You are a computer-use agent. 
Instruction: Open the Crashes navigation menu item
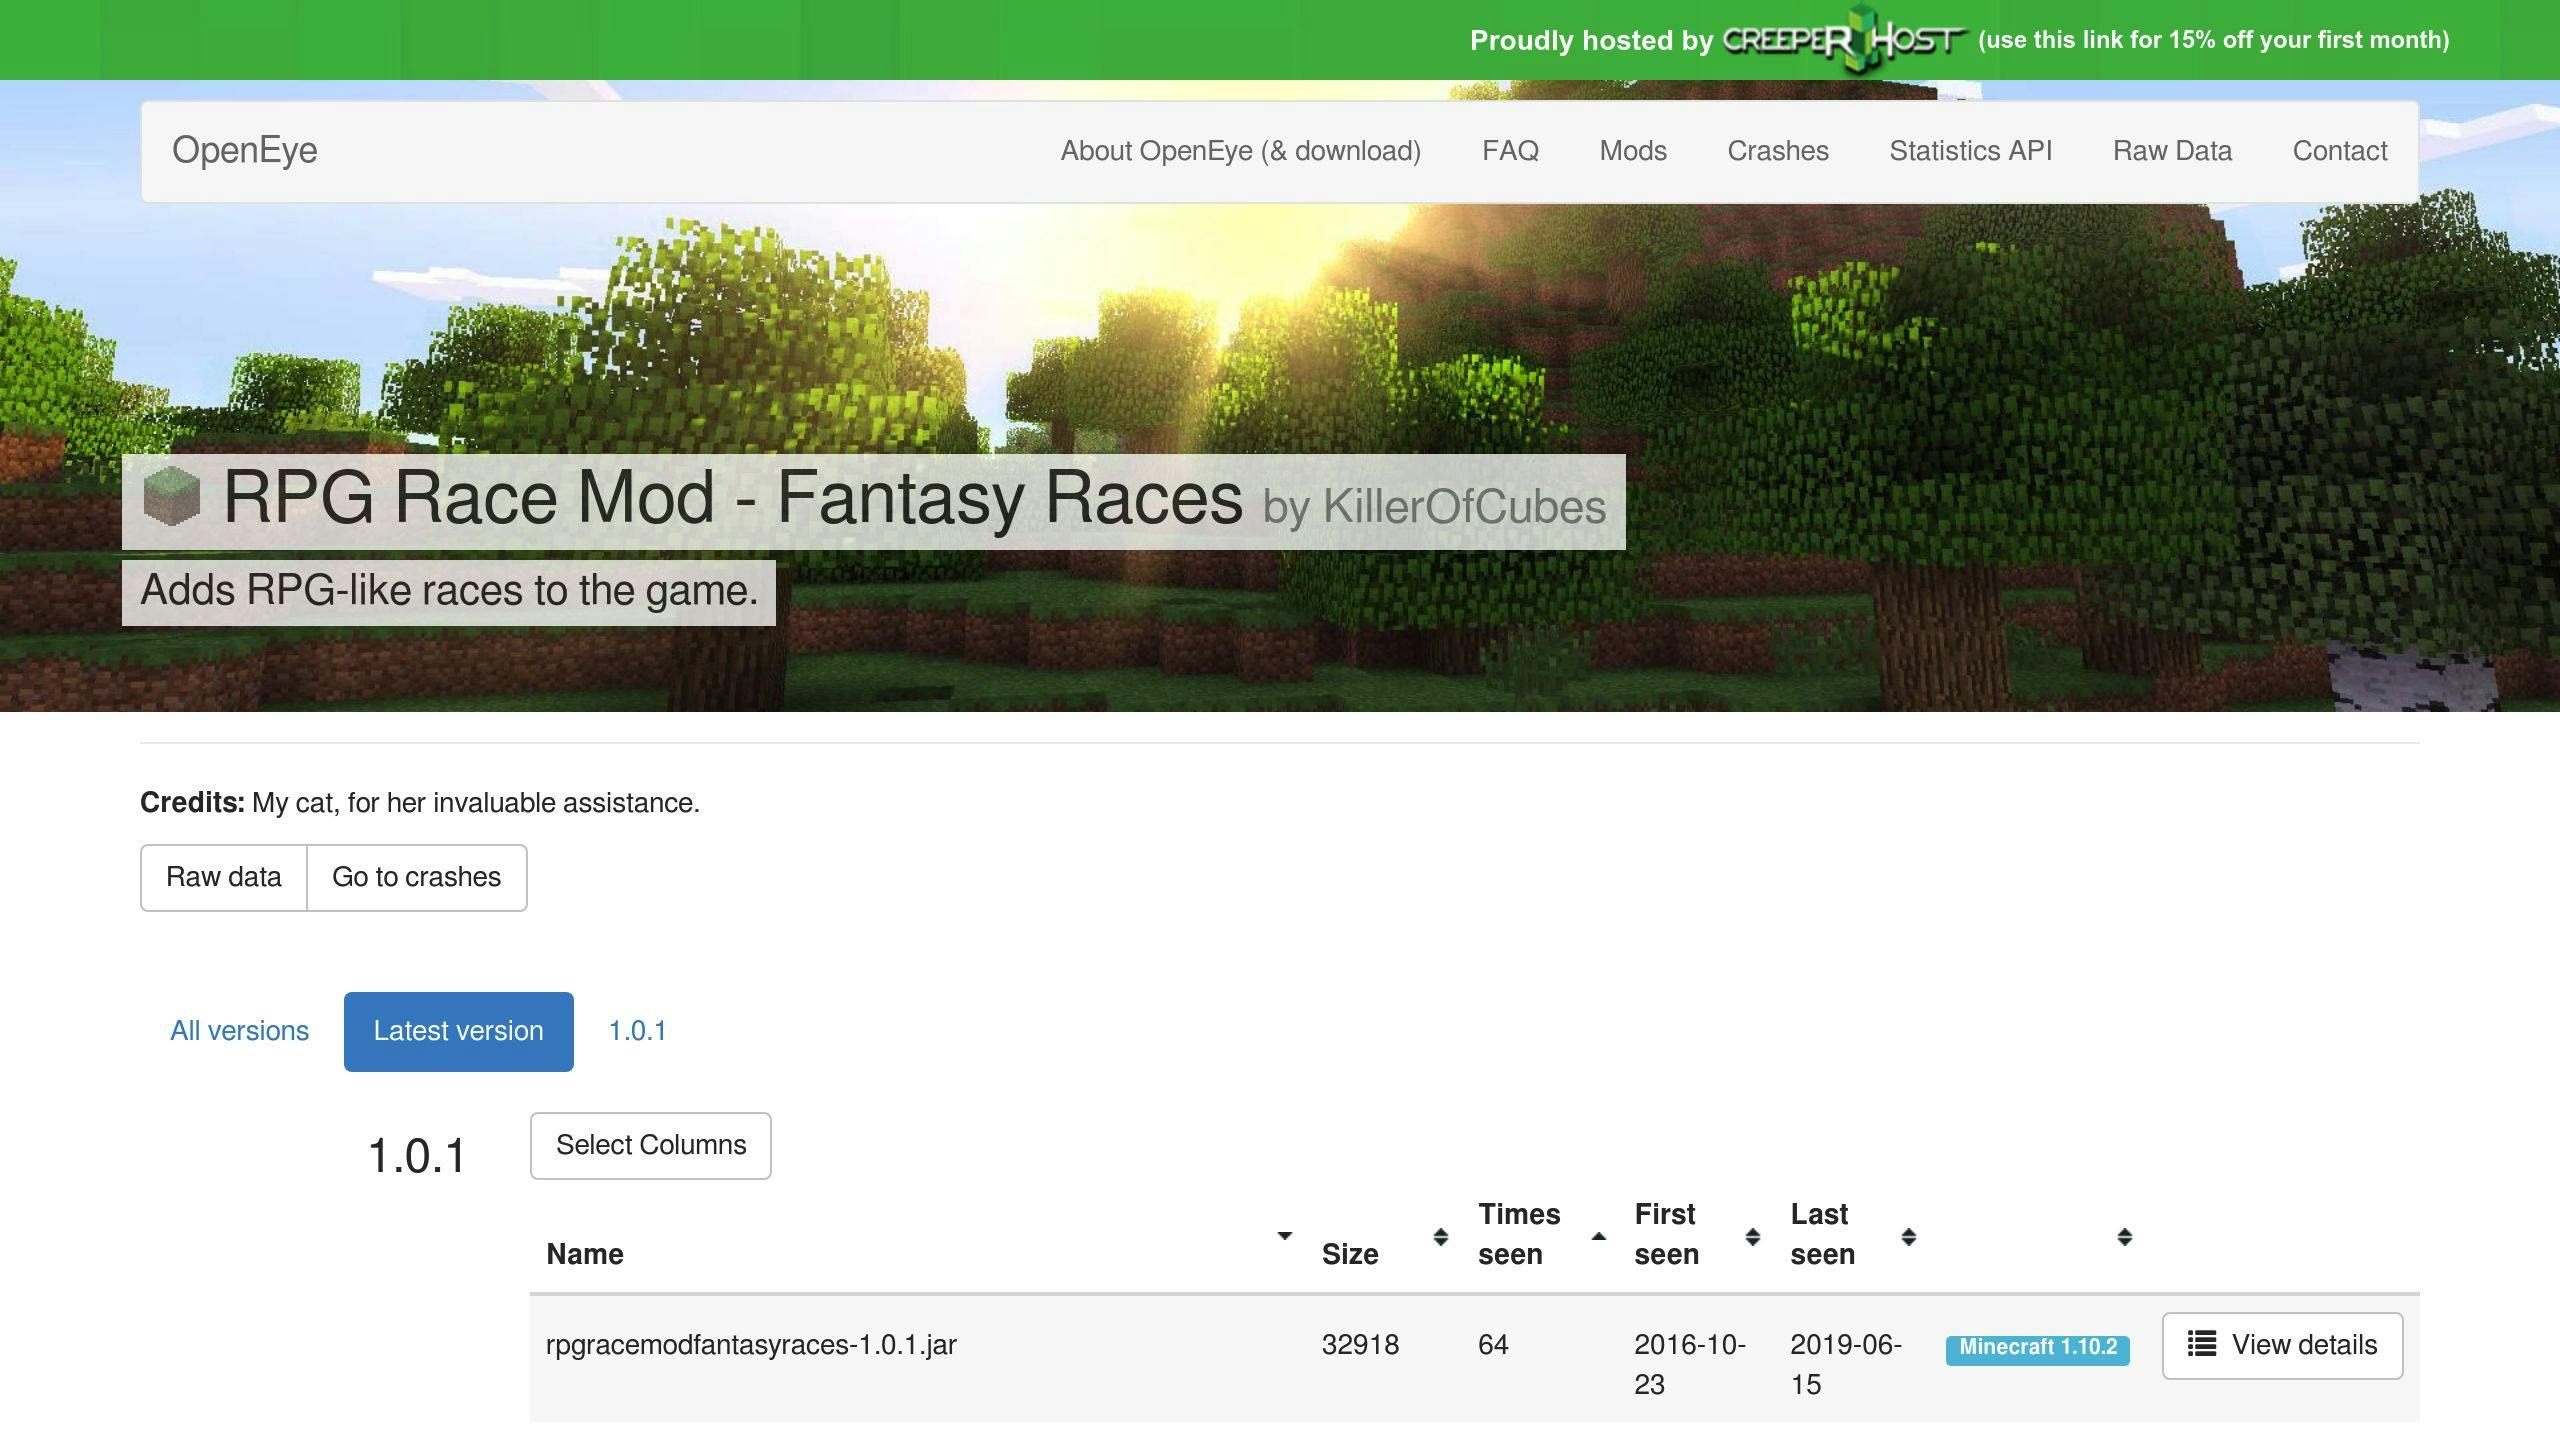[x=1778, y=149]
